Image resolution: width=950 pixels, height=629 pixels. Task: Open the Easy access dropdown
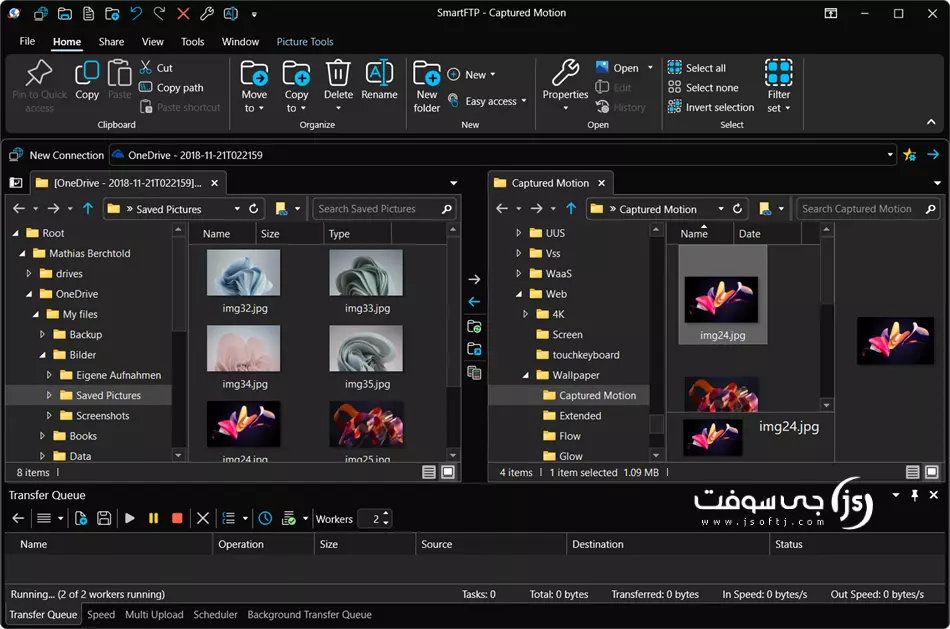[x=488, y=101]
